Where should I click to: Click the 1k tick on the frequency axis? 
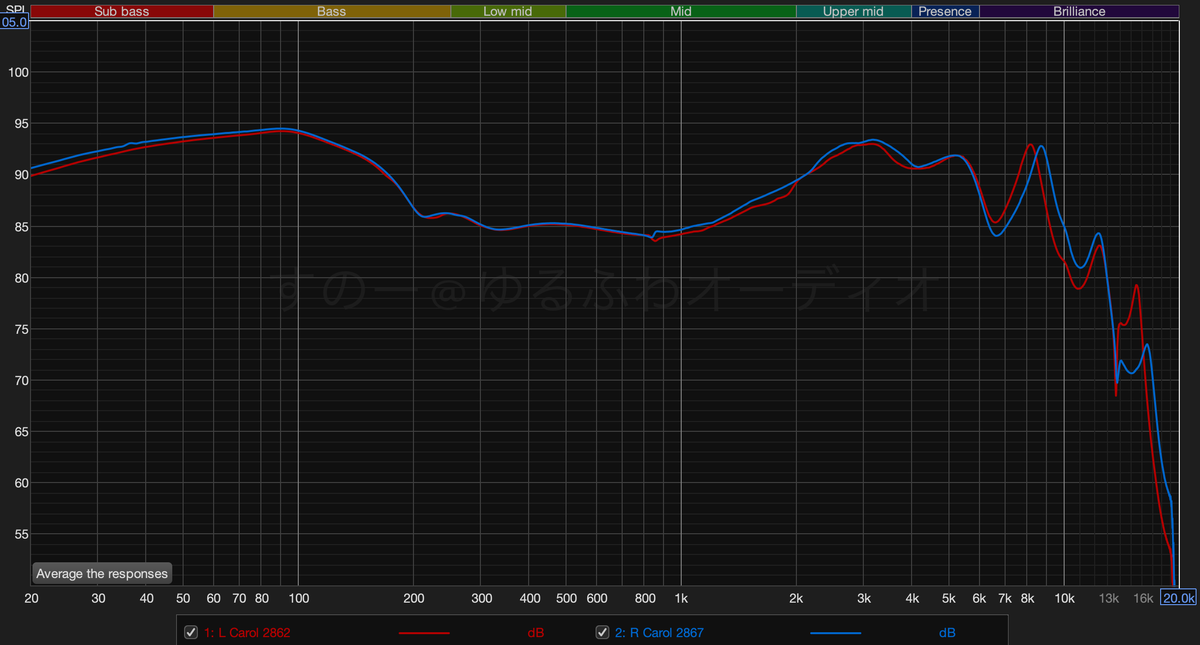(681, 599)
